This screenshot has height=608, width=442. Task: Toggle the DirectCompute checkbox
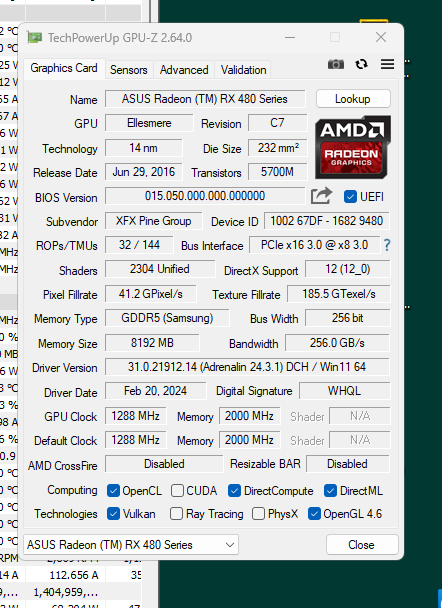coord(234,491)
